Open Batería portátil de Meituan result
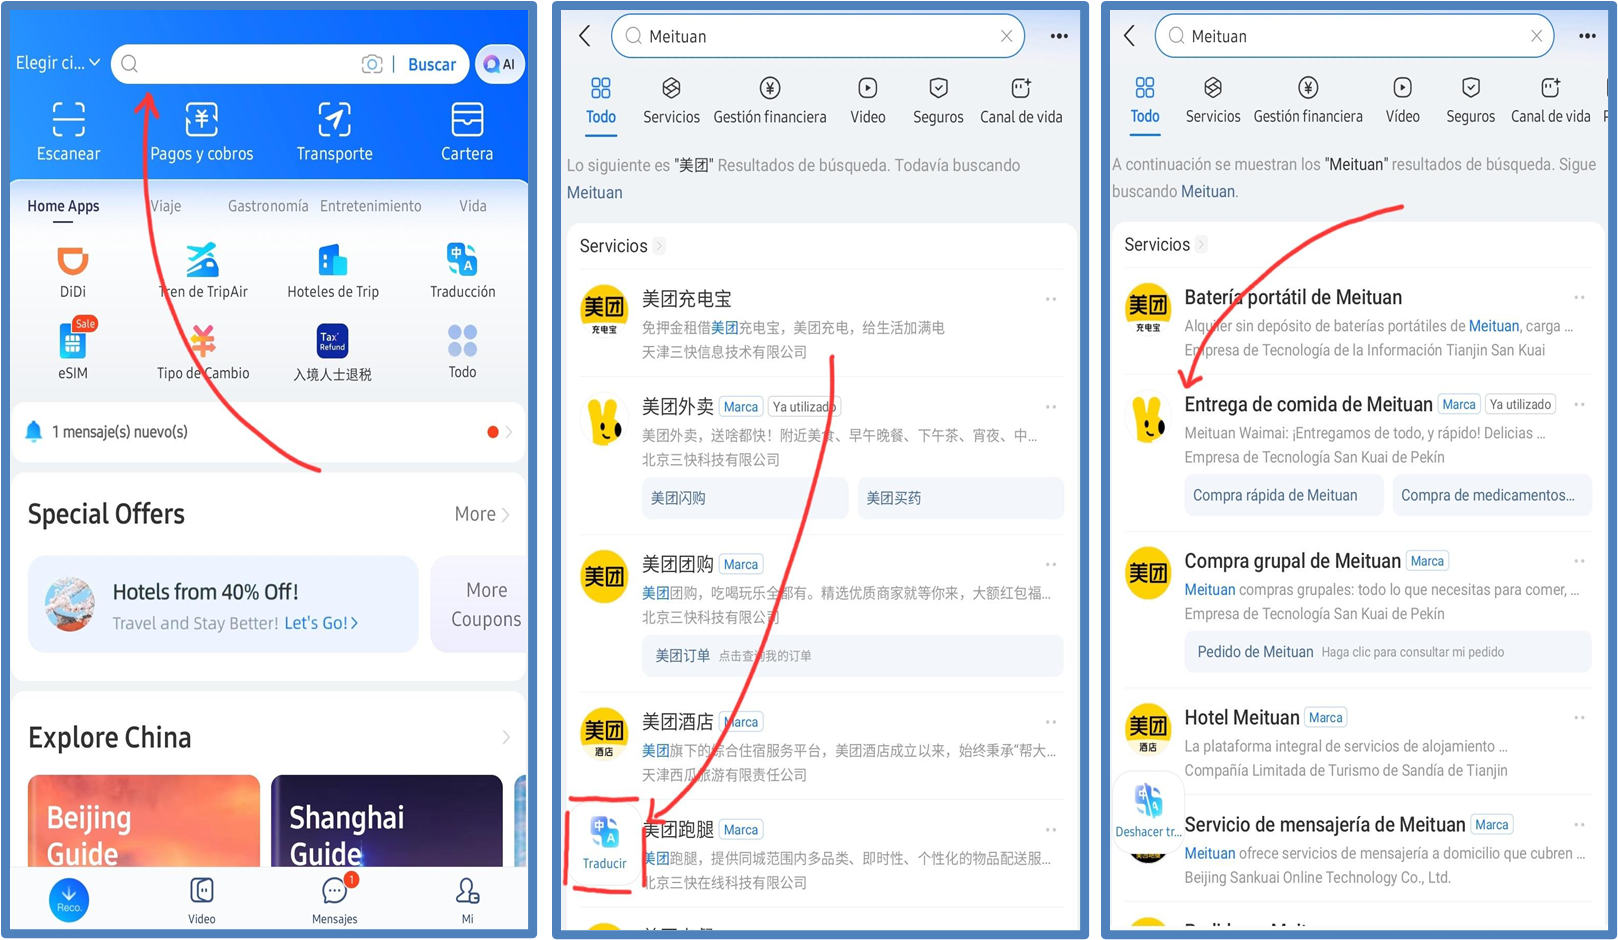The width and height of the screenshot is (1618, 940). (x=1359, y=322)
